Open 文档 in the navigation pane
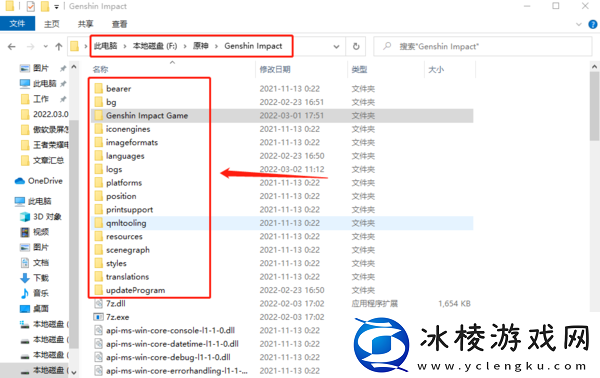This screenshot has height=378, width=600. [41, 262]
